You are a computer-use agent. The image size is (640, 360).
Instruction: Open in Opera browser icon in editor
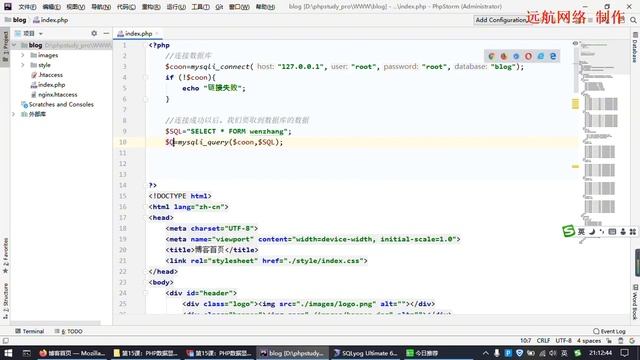[x=529, y=56]
